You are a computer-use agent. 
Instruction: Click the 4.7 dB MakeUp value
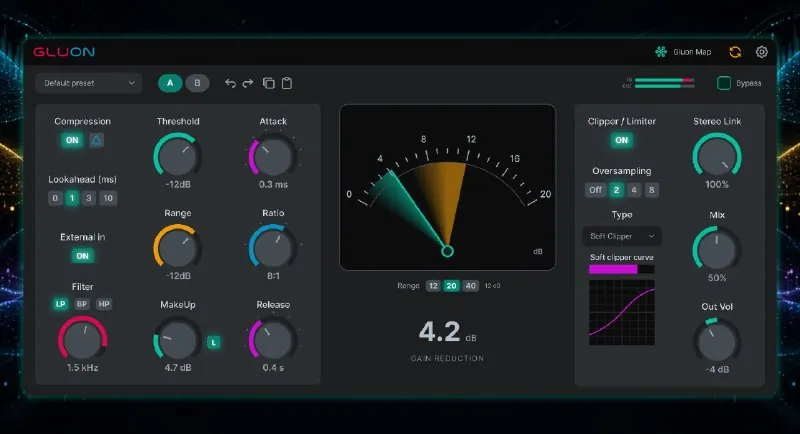pyautogui.click(x=178, y=367)
